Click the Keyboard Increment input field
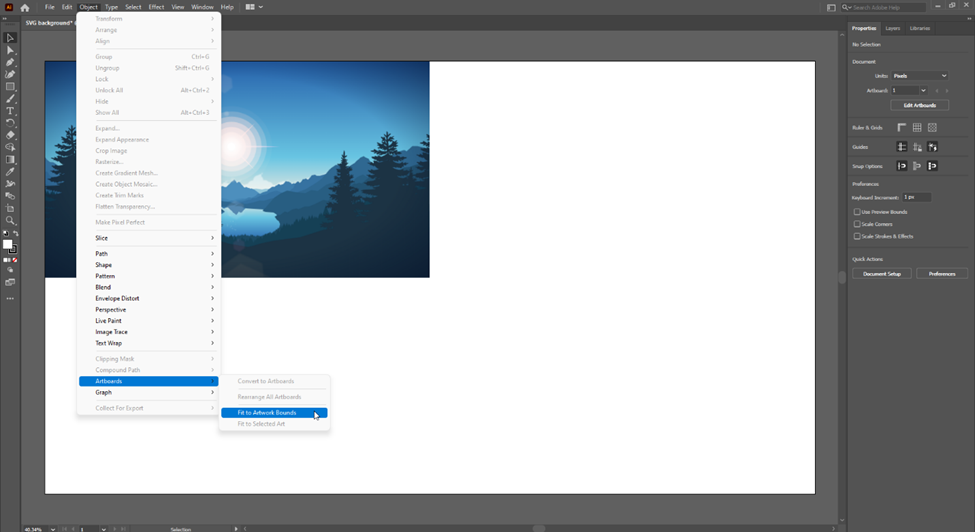This screenshot has width=975, height=532. click(x=916, y=197)
